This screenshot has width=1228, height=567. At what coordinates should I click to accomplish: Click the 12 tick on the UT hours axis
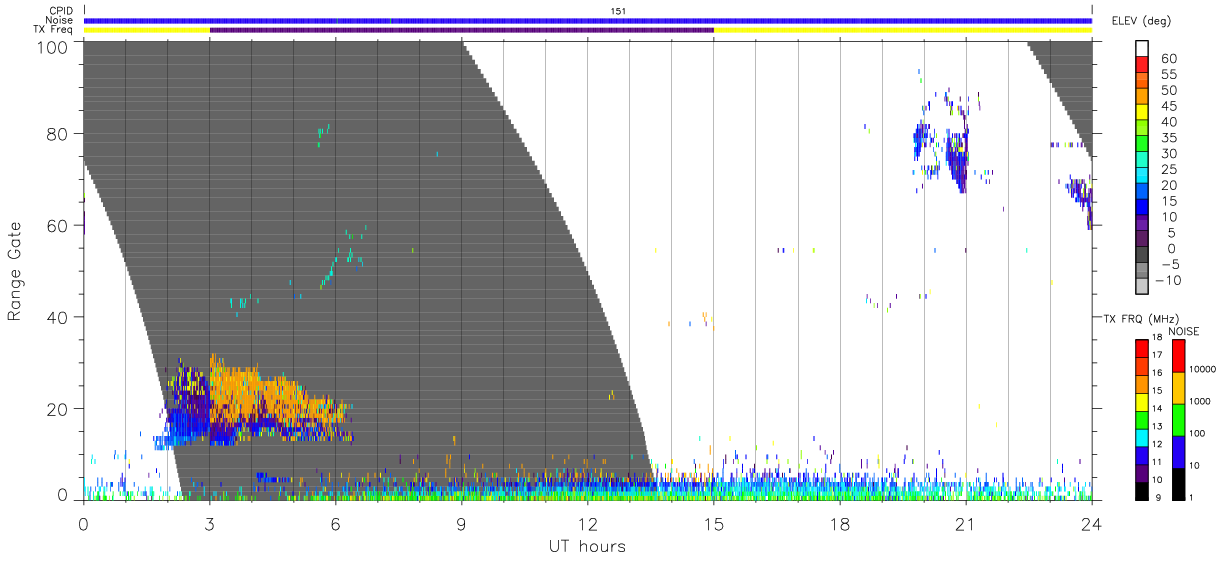click(x=588, y=522)
